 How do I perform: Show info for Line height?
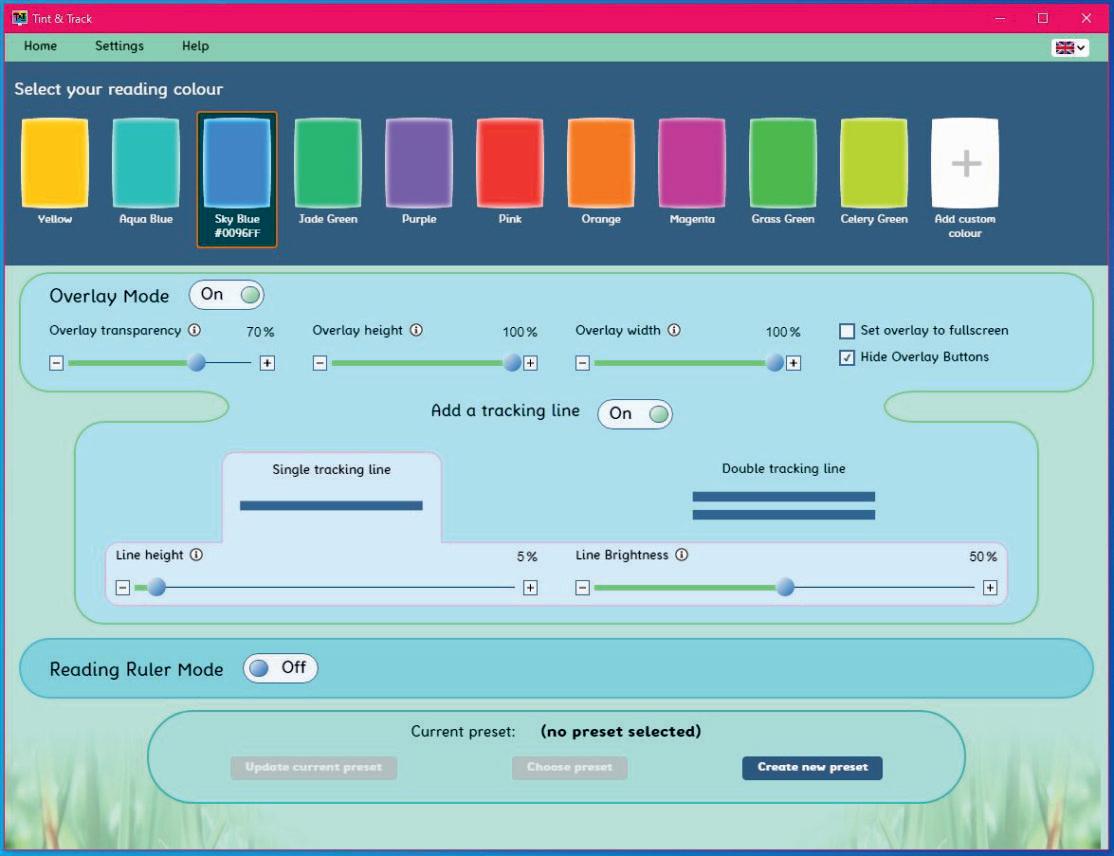coord(197,555)
